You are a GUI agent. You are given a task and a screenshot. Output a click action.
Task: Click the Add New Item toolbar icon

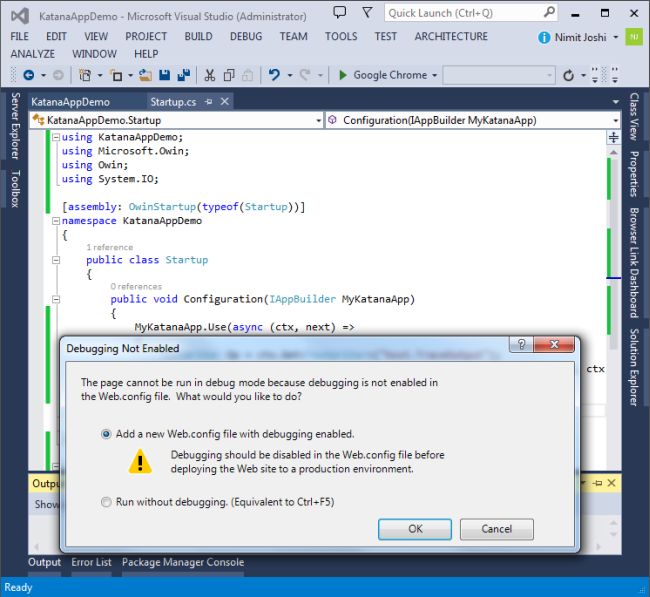116,75
